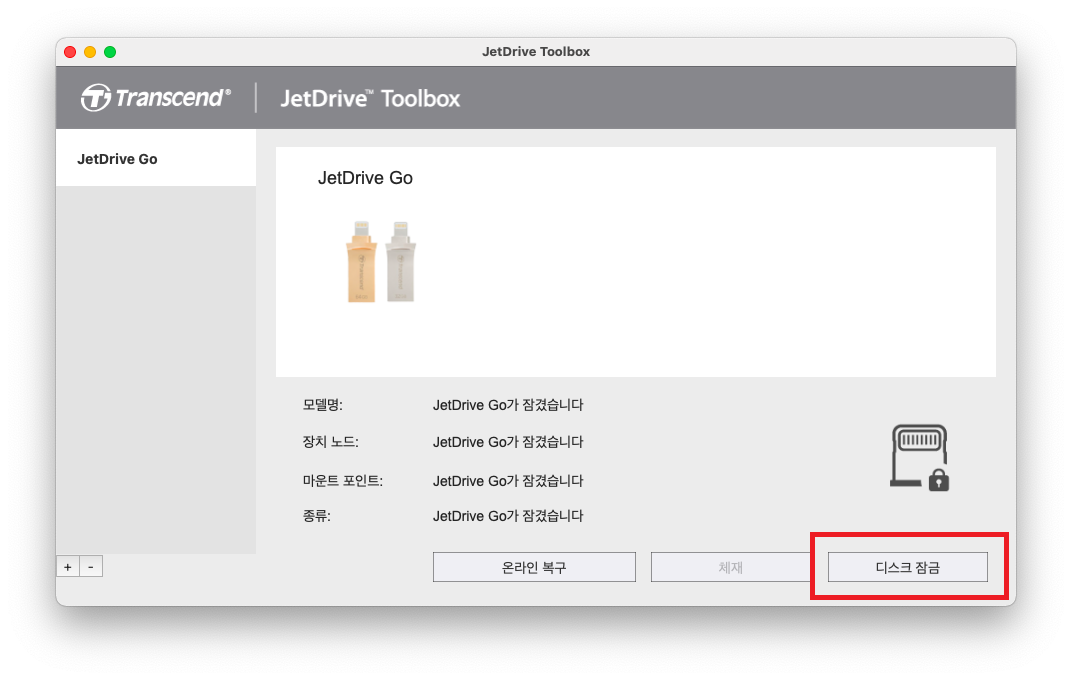This screenshot has height=680, width=1072.
Task: Click the locked message beside 종류
Action: click(x=508, y=516)
